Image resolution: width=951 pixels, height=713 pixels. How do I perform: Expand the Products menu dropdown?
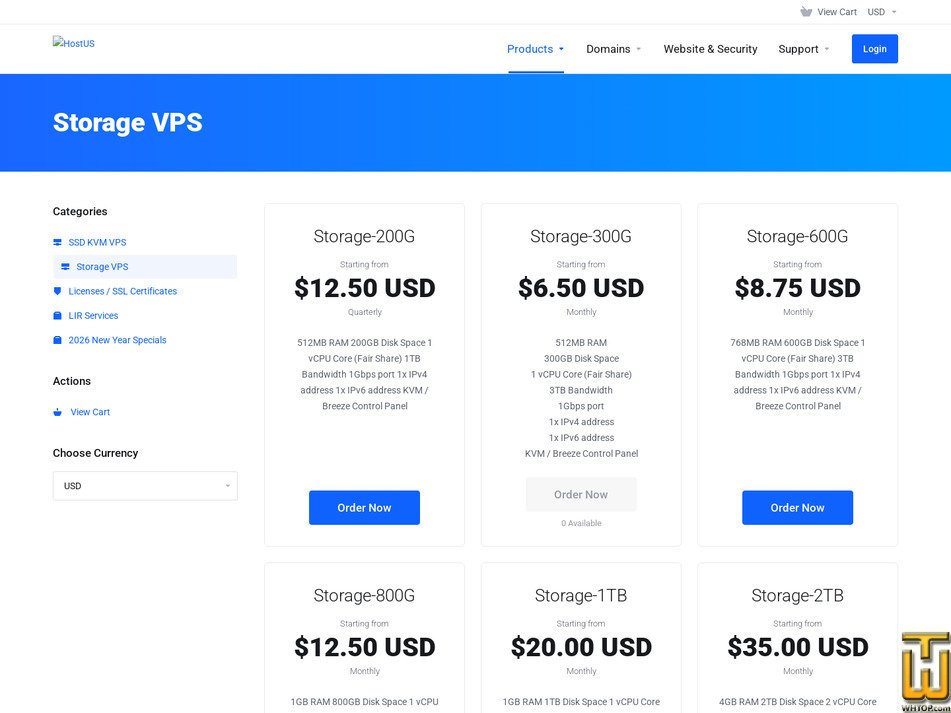tap(536, 49)
